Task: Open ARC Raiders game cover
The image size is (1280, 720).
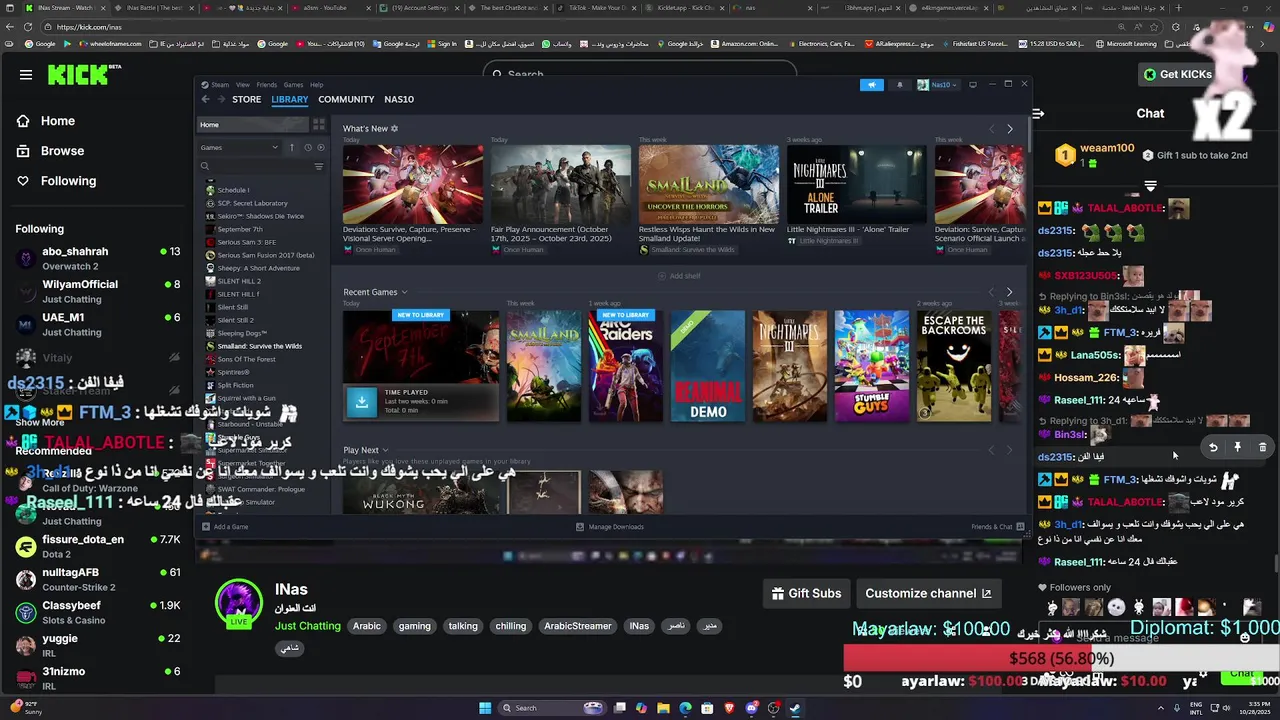Action: click(625, 366)
